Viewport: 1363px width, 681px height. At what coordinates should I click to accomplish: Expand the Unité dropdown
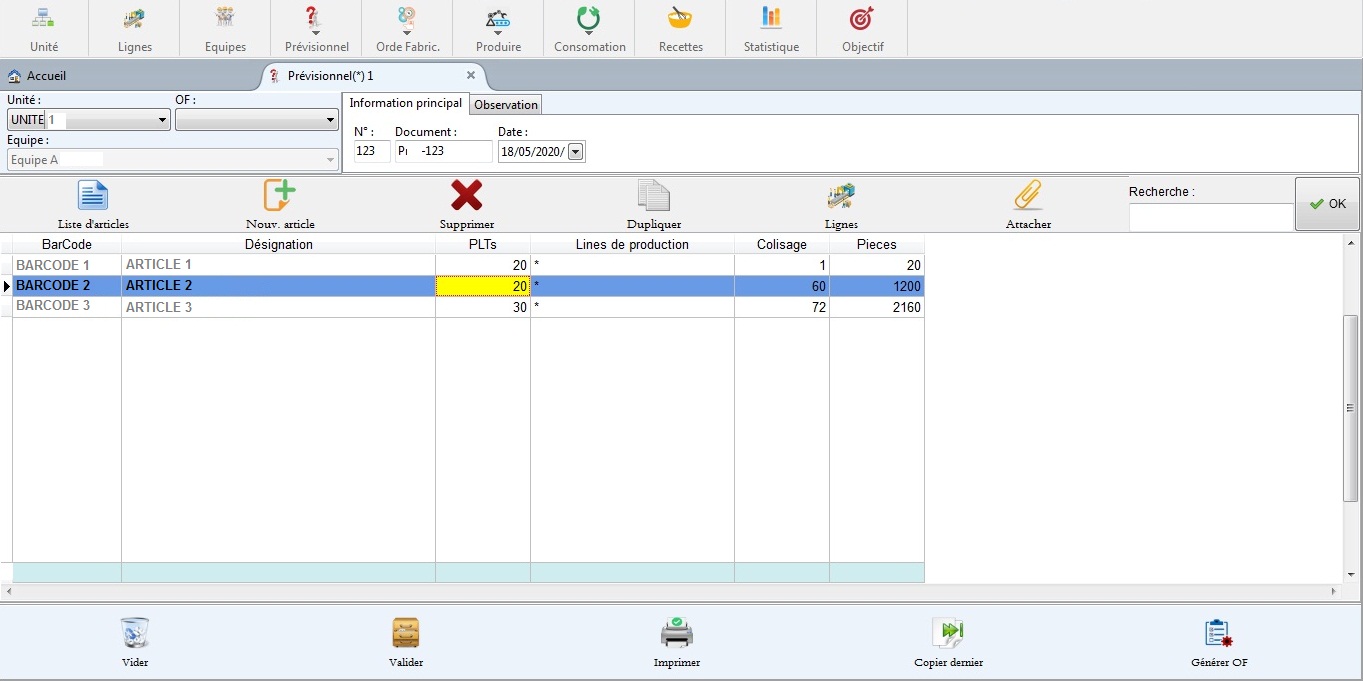[163, 120]
